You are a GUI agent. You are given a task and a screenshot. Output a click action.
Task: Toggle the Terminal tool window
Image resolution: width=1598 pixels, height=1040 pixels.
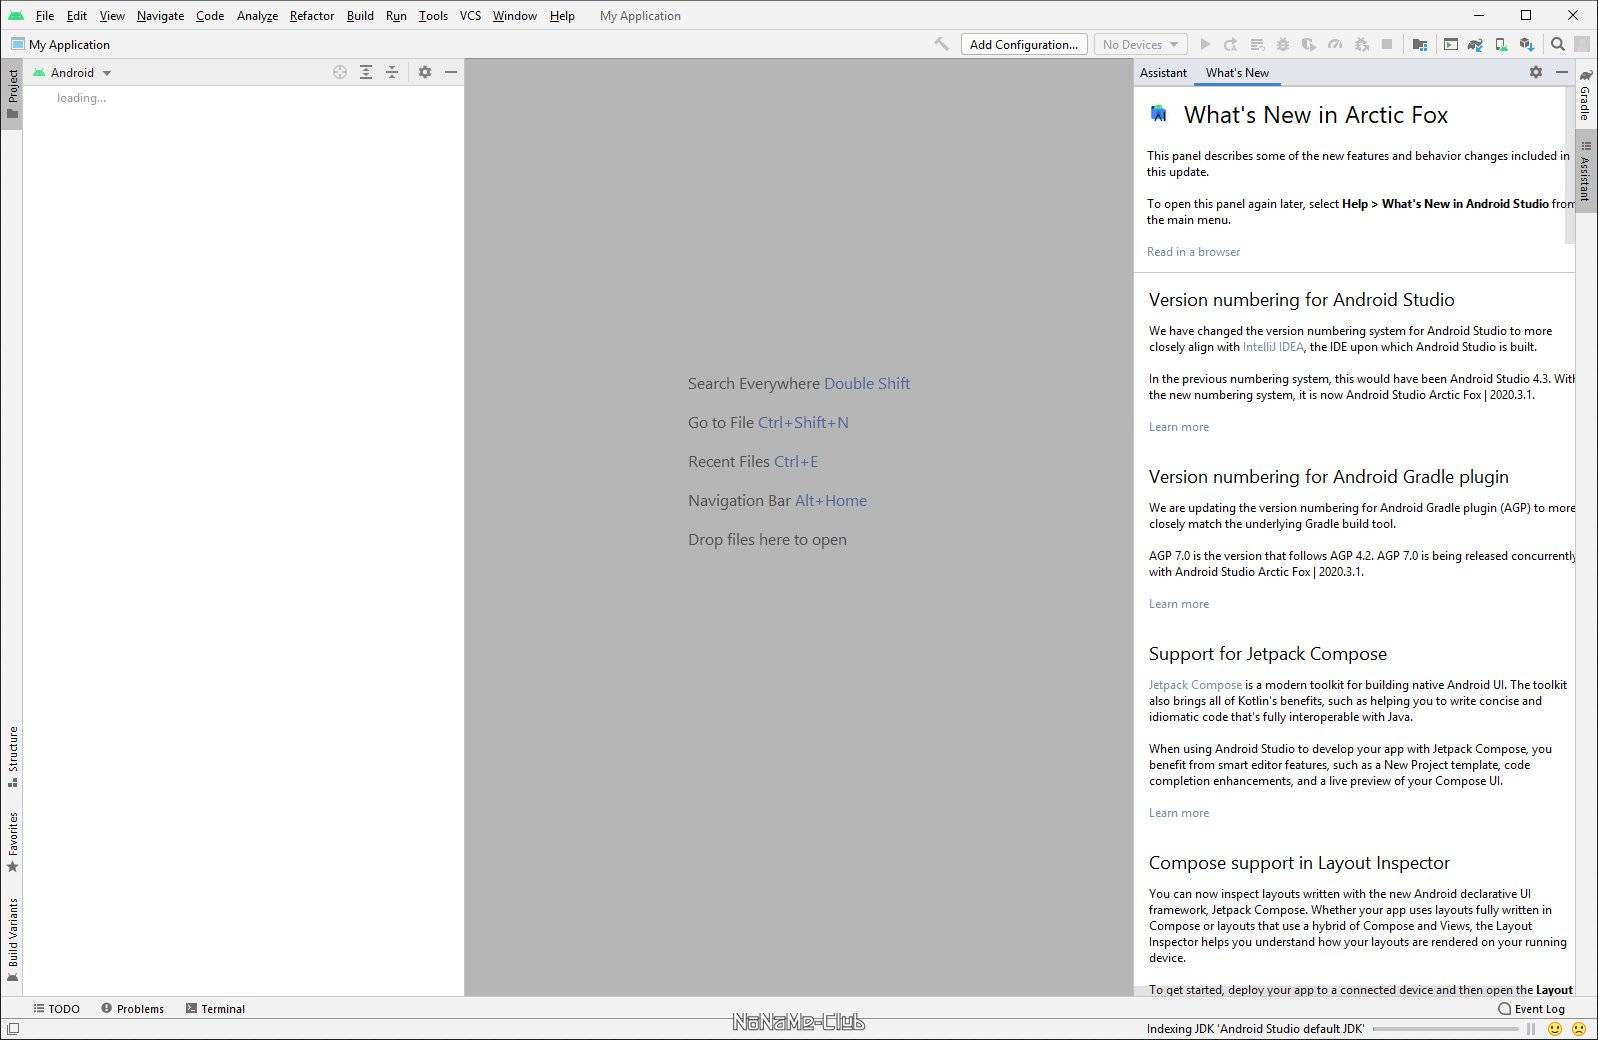215,1008
